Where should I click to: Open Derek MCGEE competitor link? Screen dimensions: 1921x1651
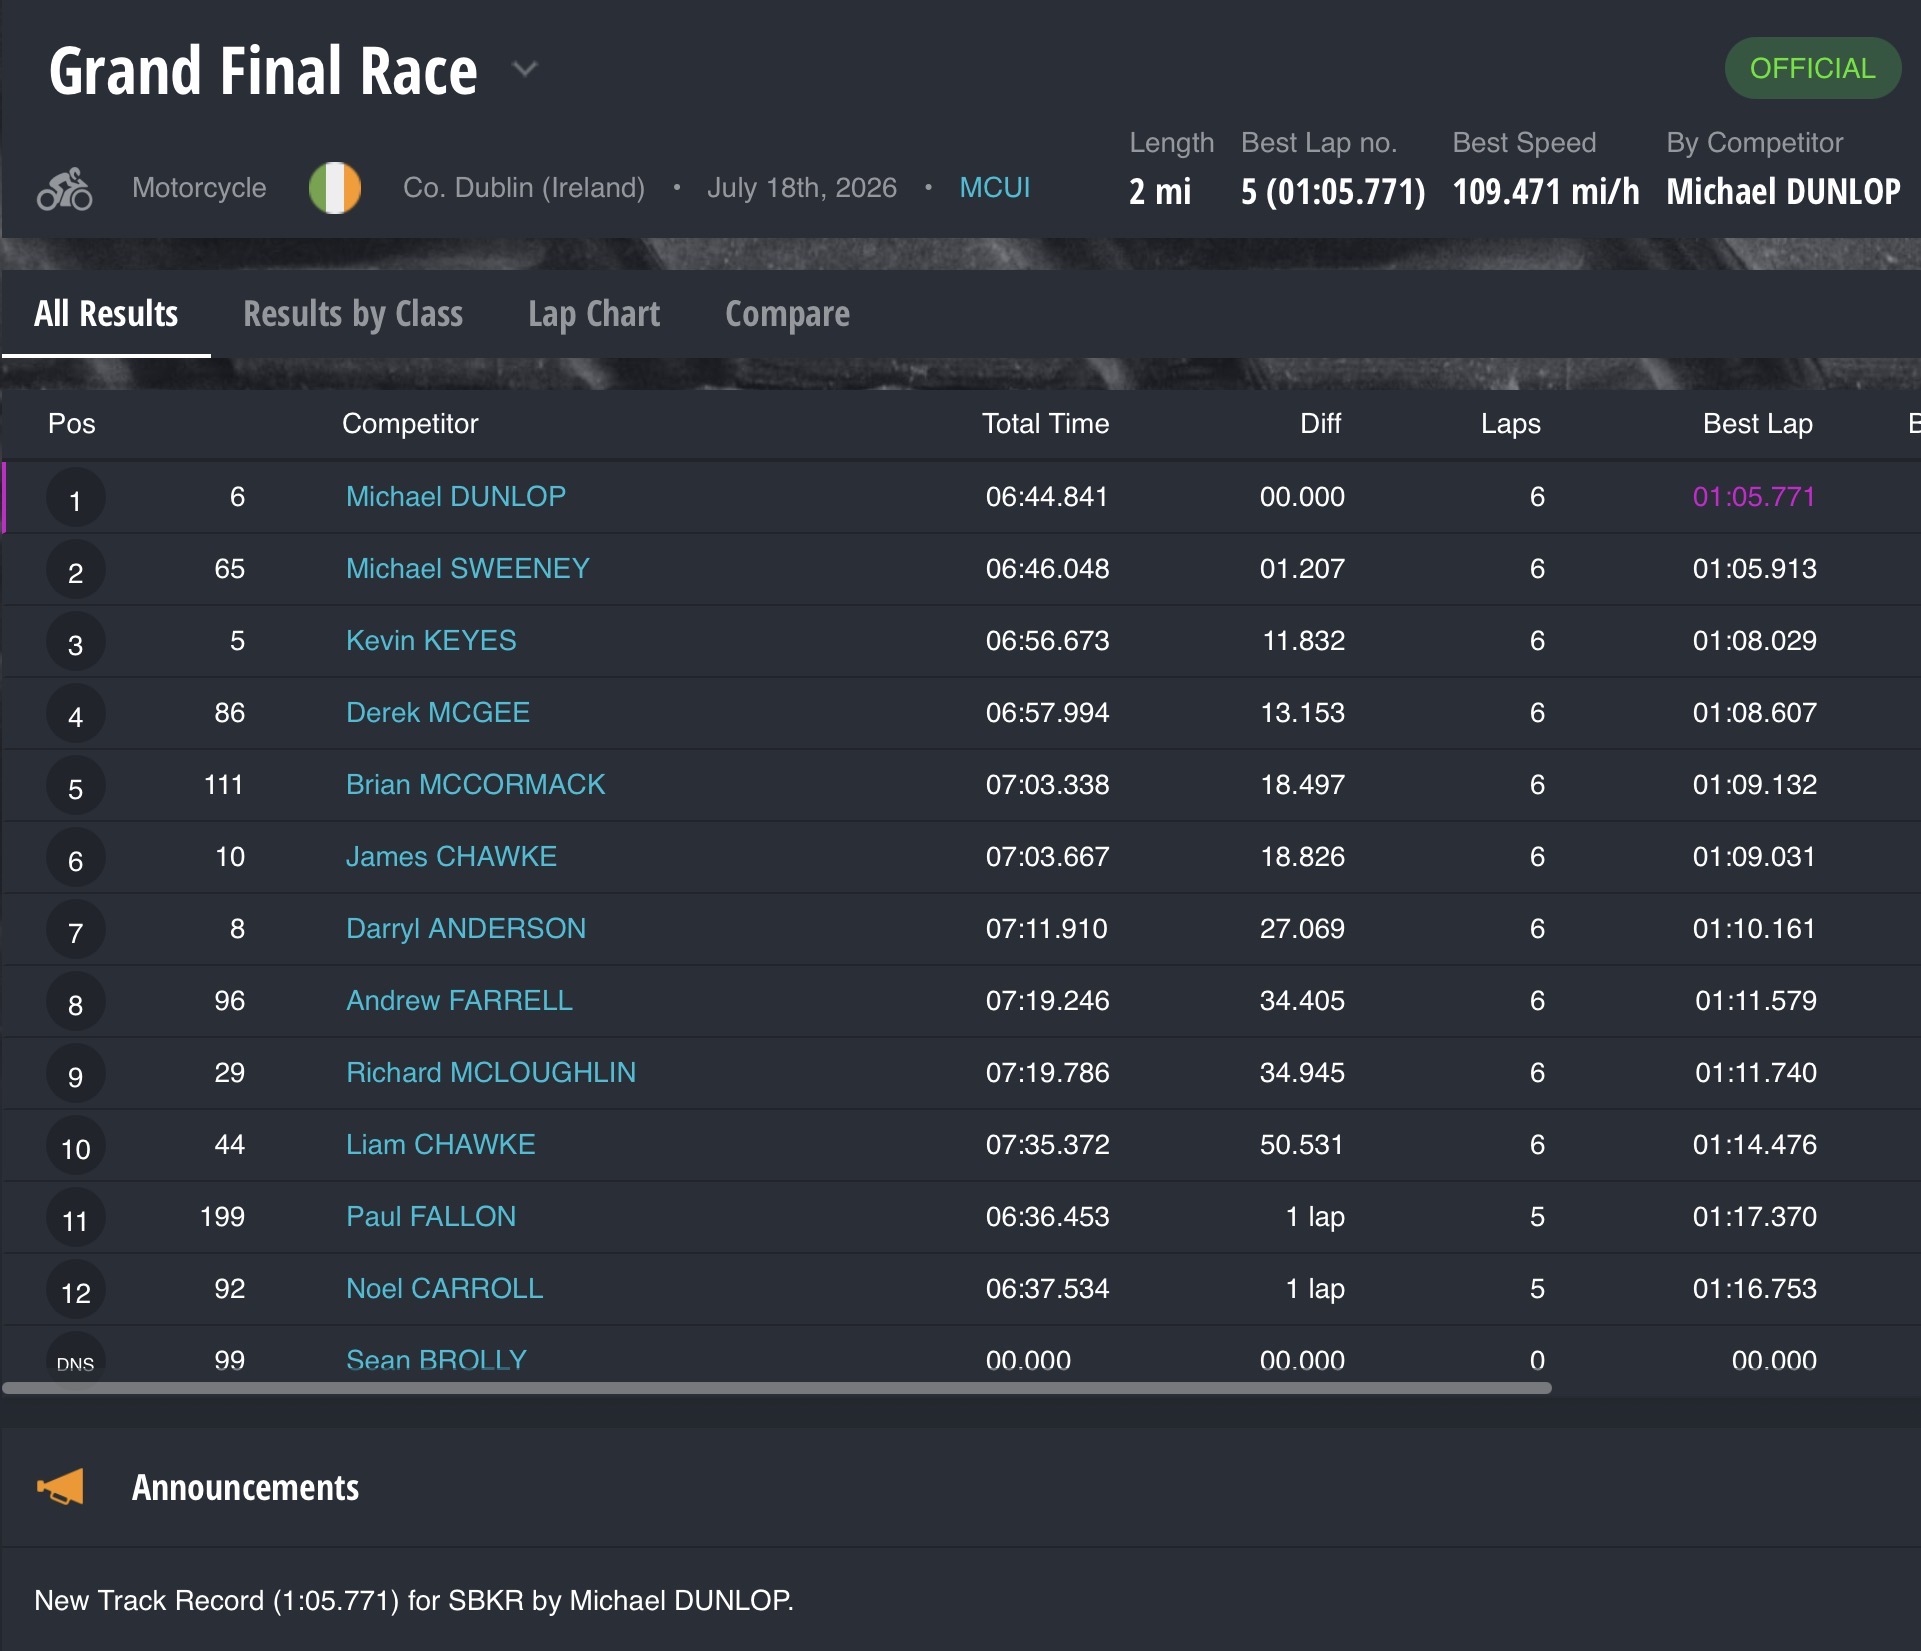(x=438, y=712)
